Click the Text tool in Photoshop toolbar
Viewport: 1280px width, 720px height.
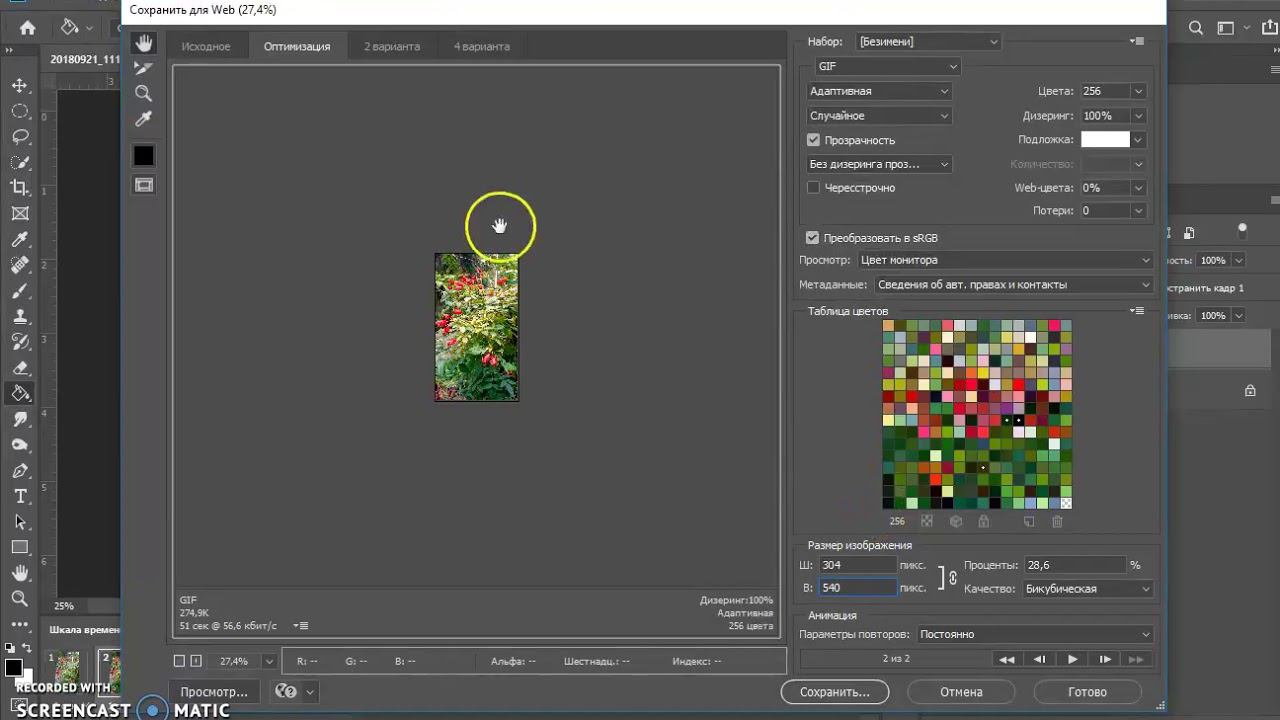[20, 496]
